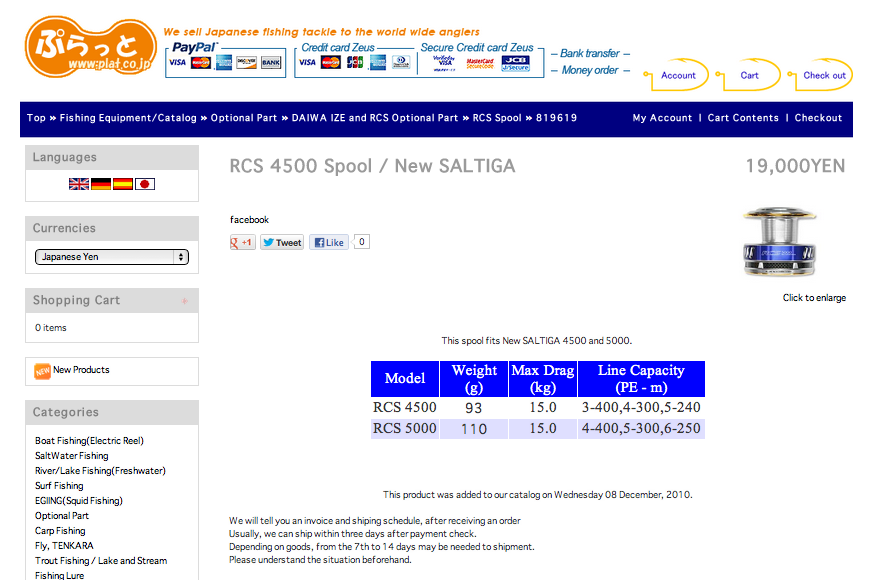Share via the Tweet button
The image size is (878, 580).
coord(282,242)
